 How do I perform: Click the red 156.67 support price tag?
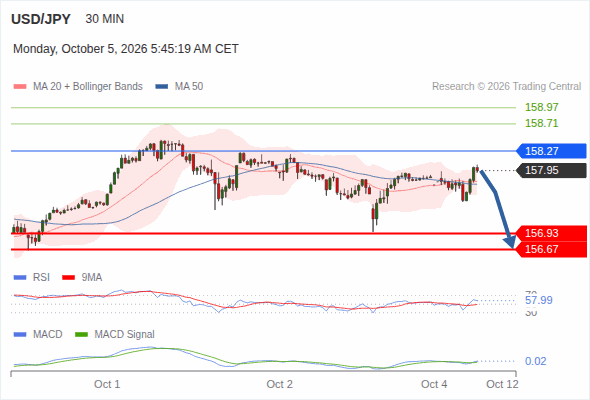(x=551, y=249)
